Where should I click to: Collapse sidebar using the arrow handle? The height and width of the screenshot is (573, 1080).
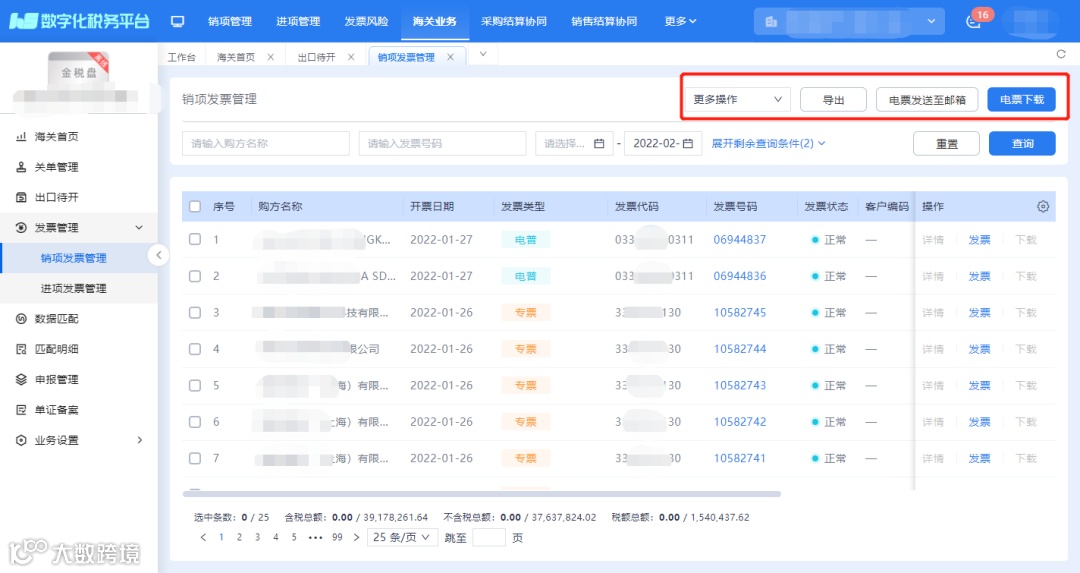(158, 256)
